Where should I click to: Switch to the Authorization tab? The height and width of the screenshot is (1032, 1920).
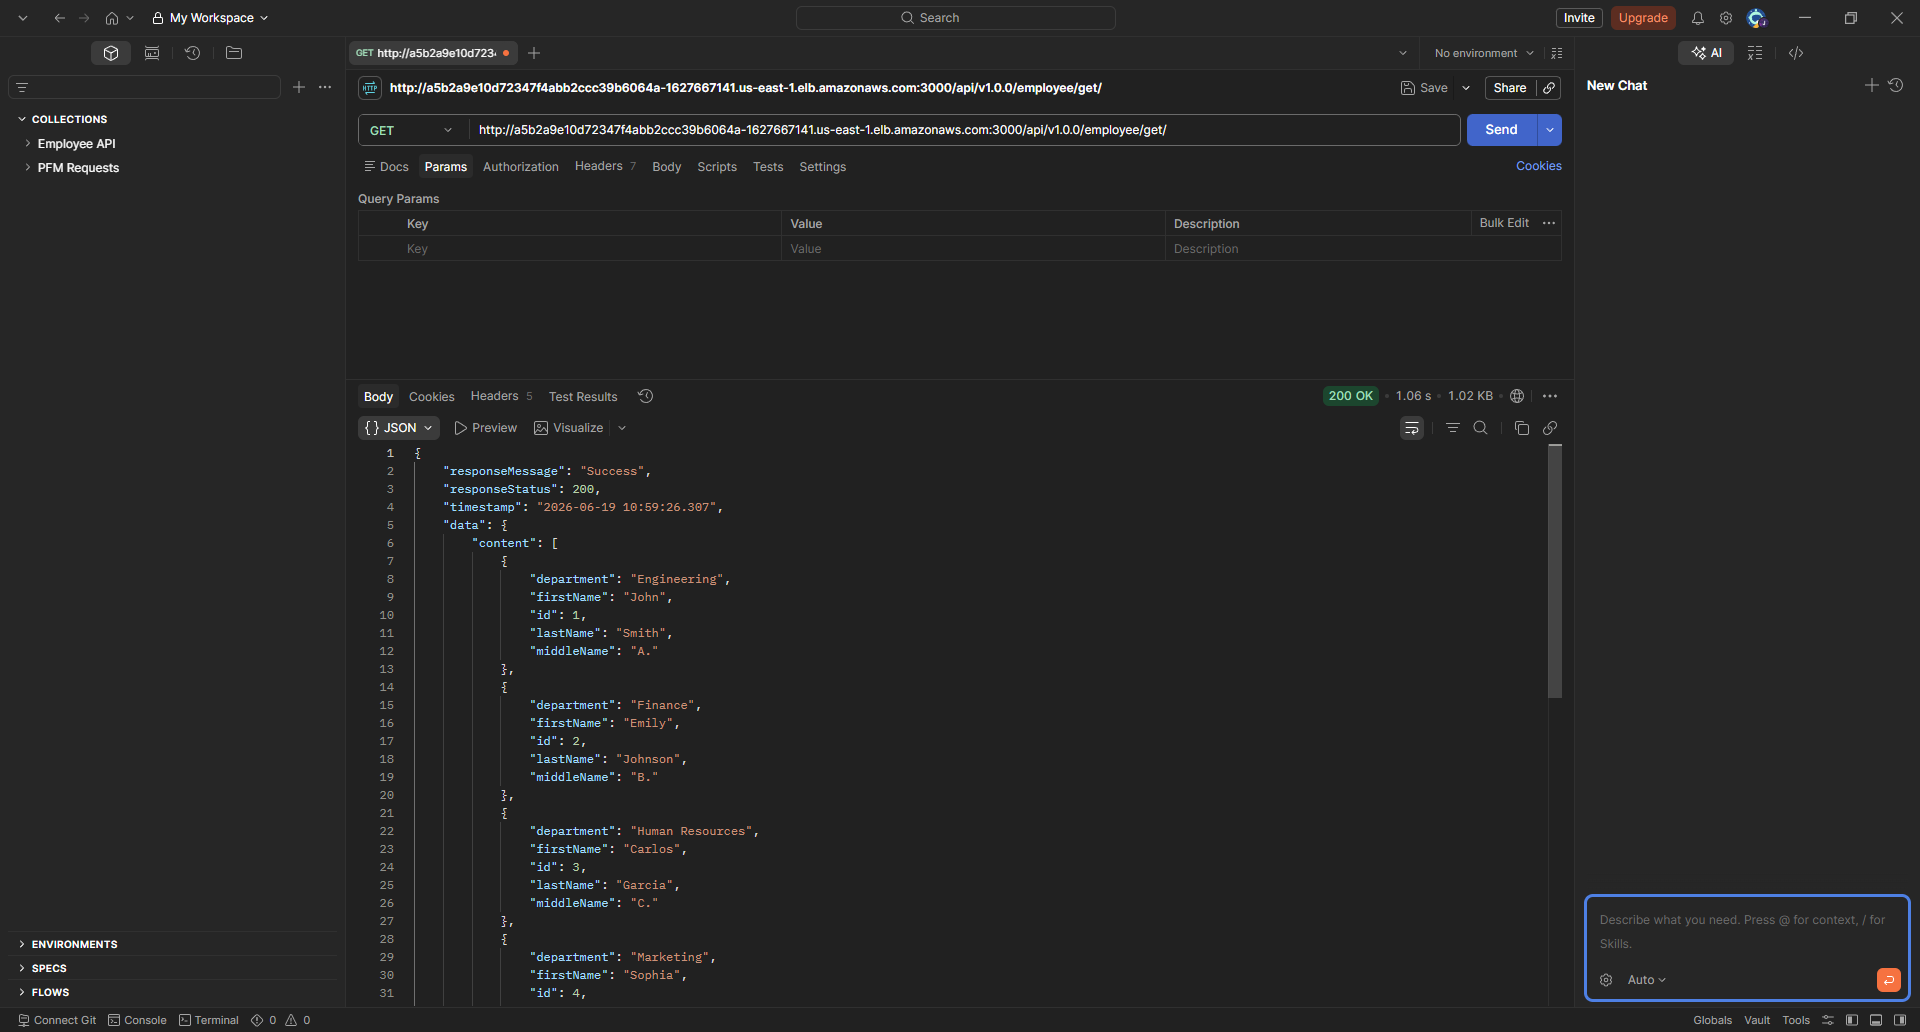(x=520, y=167)
